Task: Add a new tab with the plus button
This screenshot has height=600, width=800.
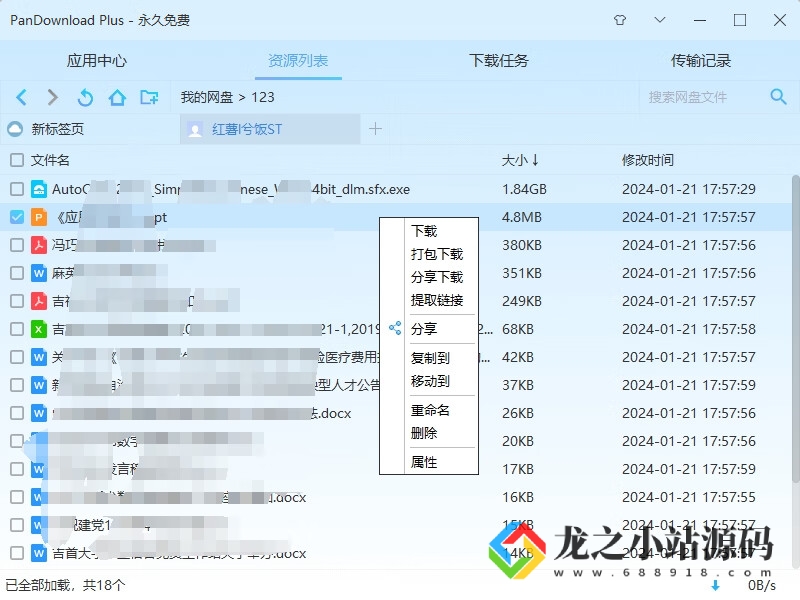Action: point(375,129)
